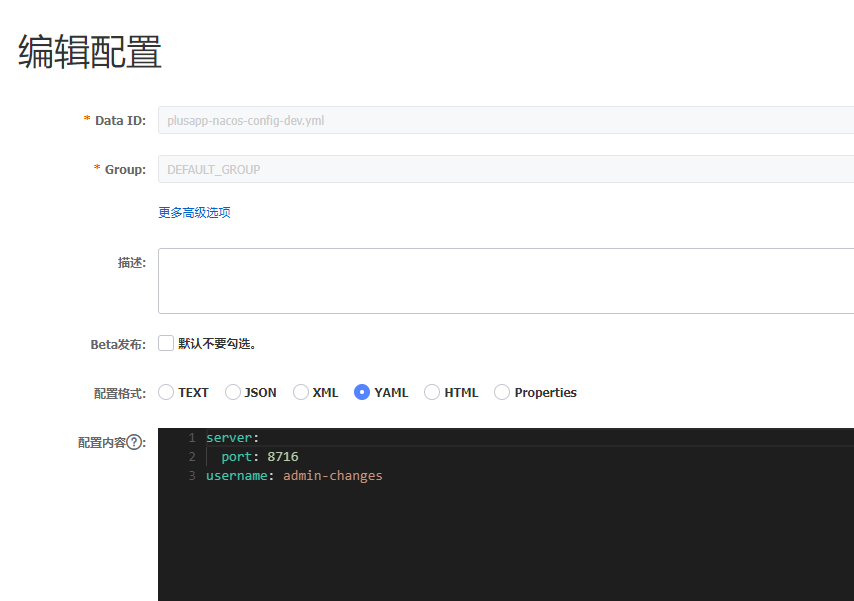This screenshot has width=854, height=601.
Task: Select the YAML format radio button
Action: [362, 392]
